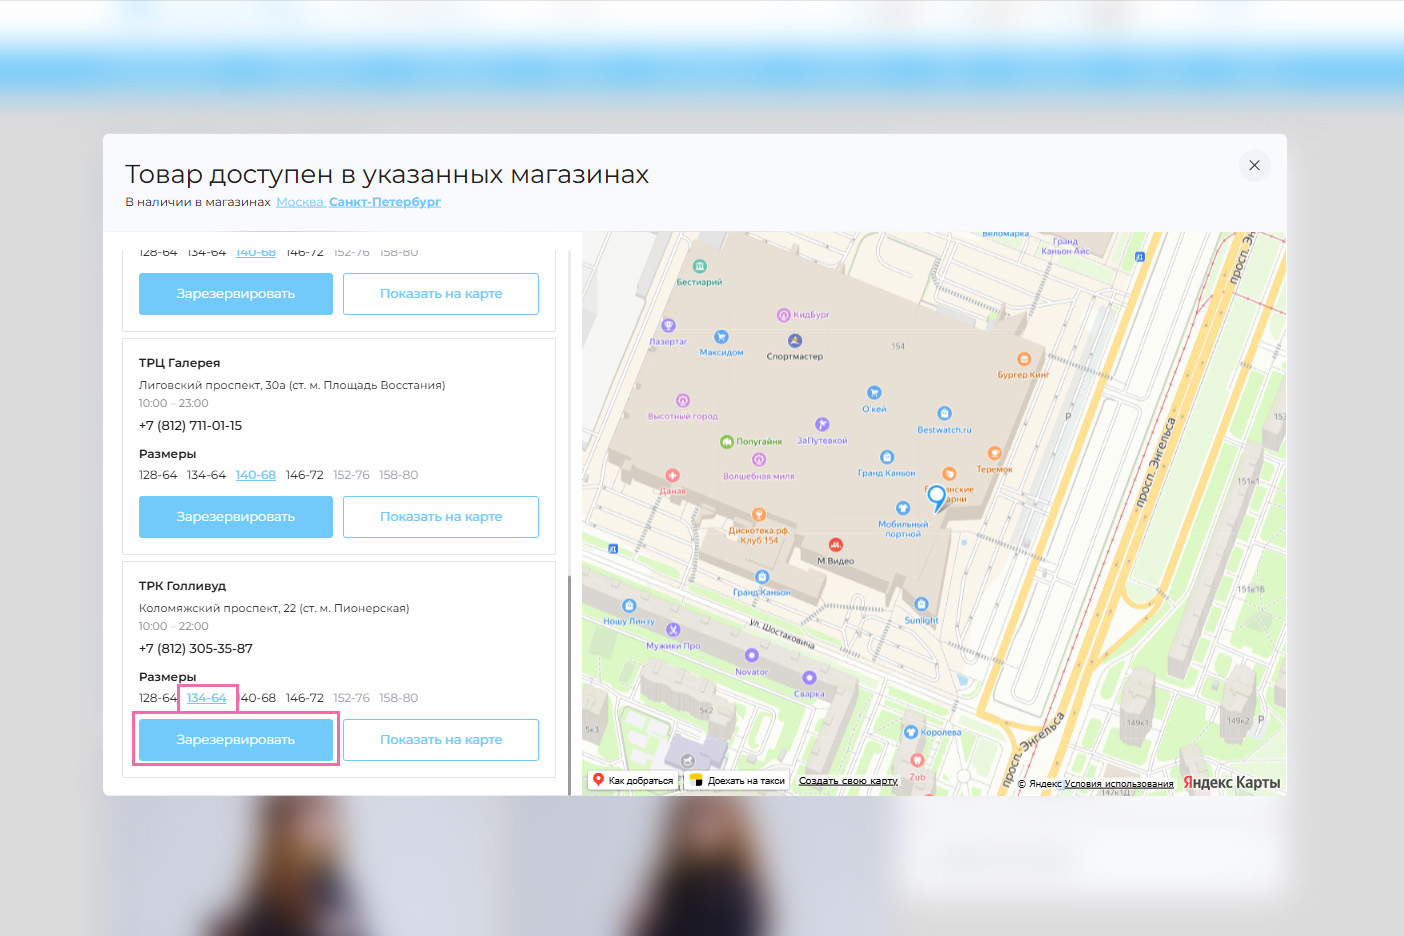Select the Bestwatch.ru map icon
This screenshot has height=936, width=1404.
(x=944, y=414)
